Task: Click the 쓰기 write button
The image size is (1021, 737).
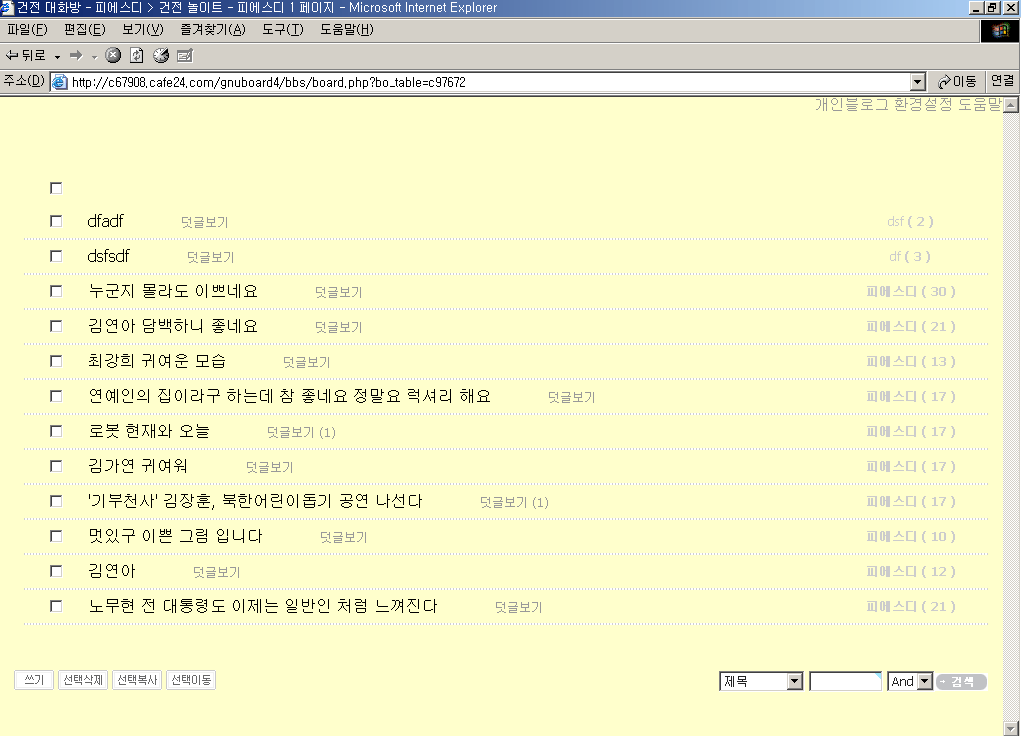Action: (x=34, y=680)
